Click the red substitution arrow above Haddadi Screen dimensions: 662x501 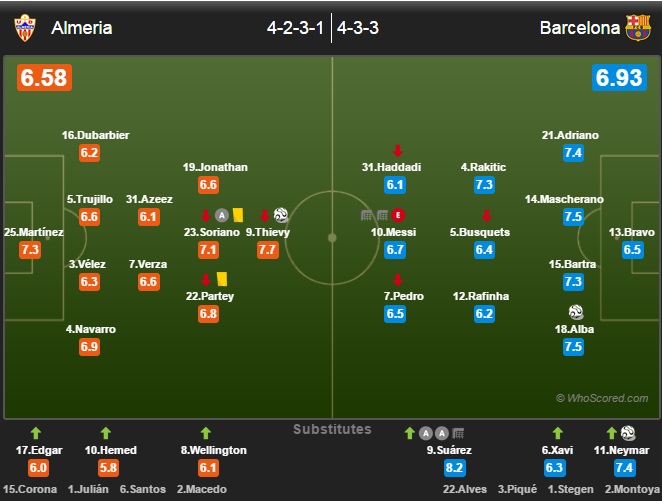point(397,150)
